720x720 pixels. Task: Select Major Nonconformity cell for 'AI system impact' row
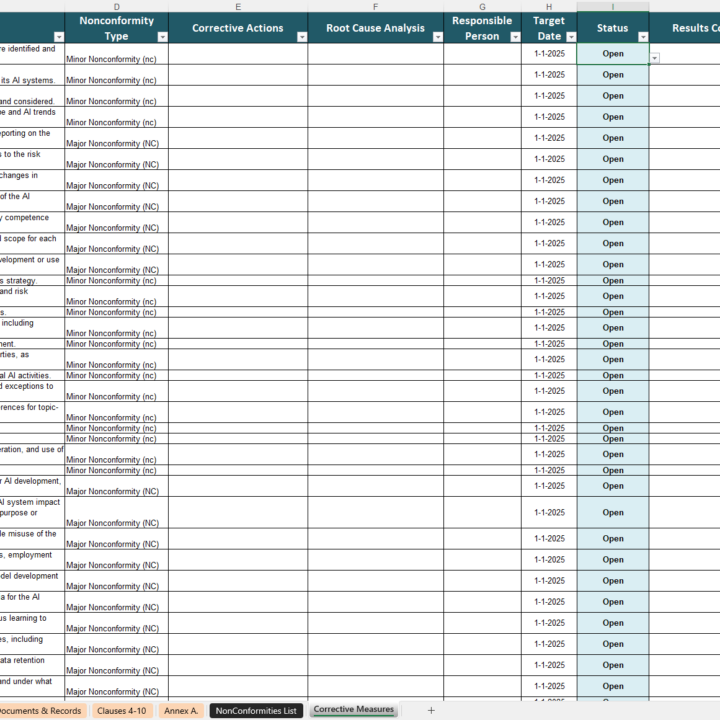coord(117,512)
